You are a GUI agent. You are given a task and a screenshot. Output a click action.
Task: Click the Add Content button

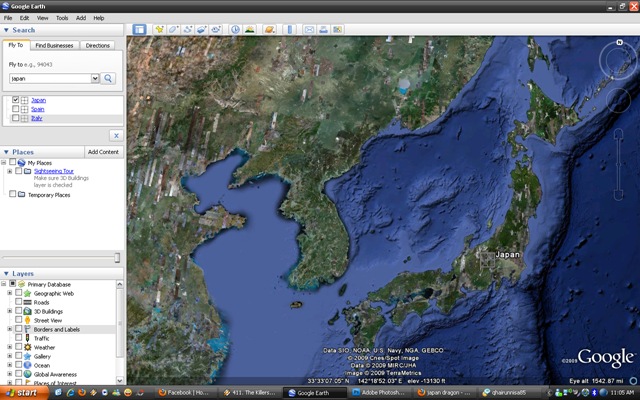click(x=103, y=152)
